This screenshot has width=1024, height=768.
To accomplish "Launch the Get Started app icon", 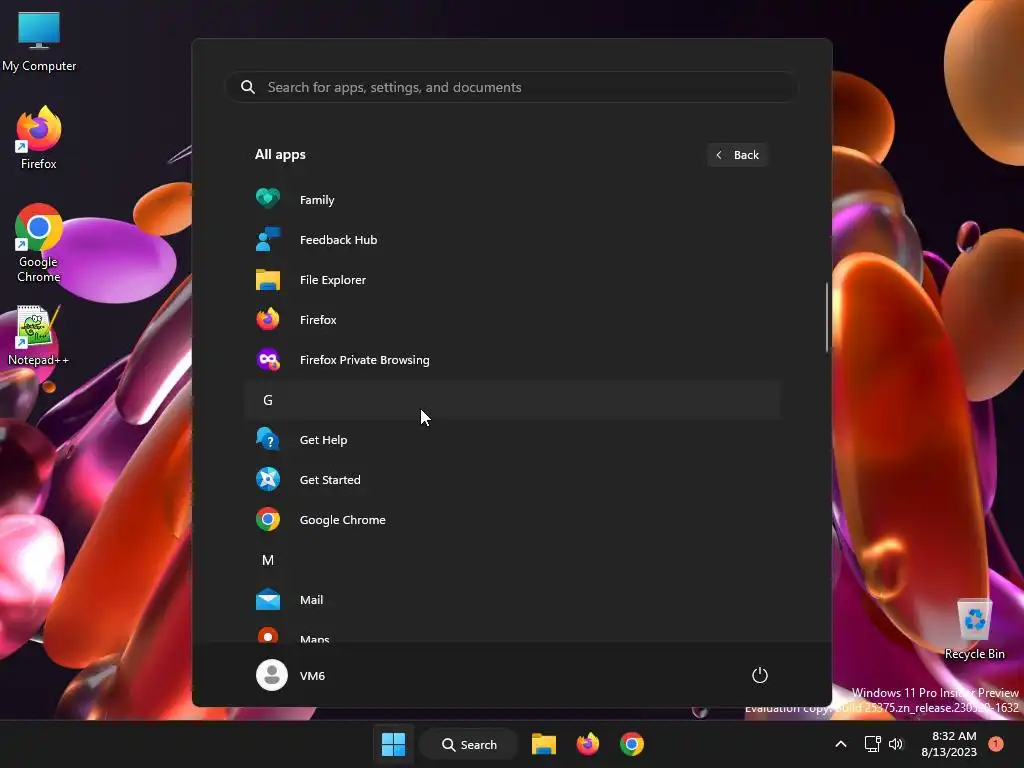I will 268,479.
